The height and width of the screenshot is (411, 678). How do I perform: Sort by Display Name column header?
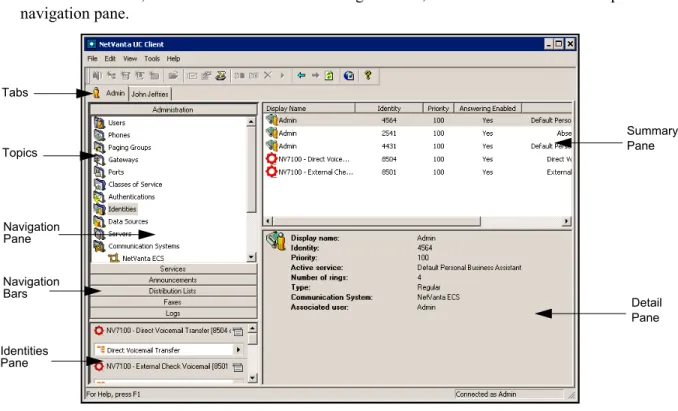[x=309, y=108]
